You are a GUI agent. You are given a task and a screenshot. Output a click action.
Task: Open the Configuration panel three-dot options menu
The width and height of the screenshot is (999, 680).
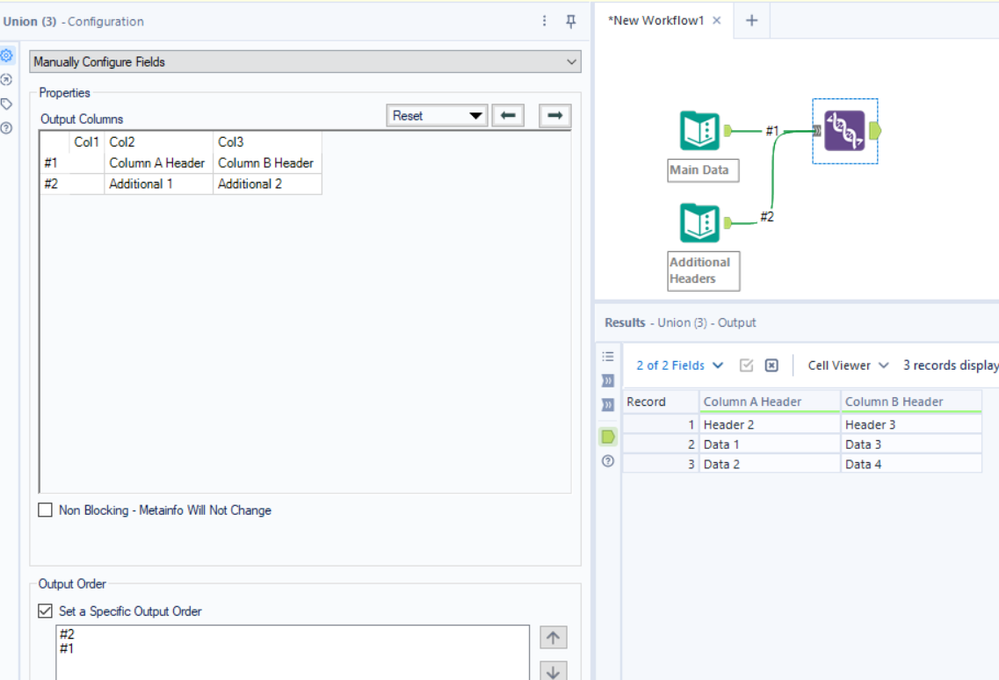click(x=544, y=21)
